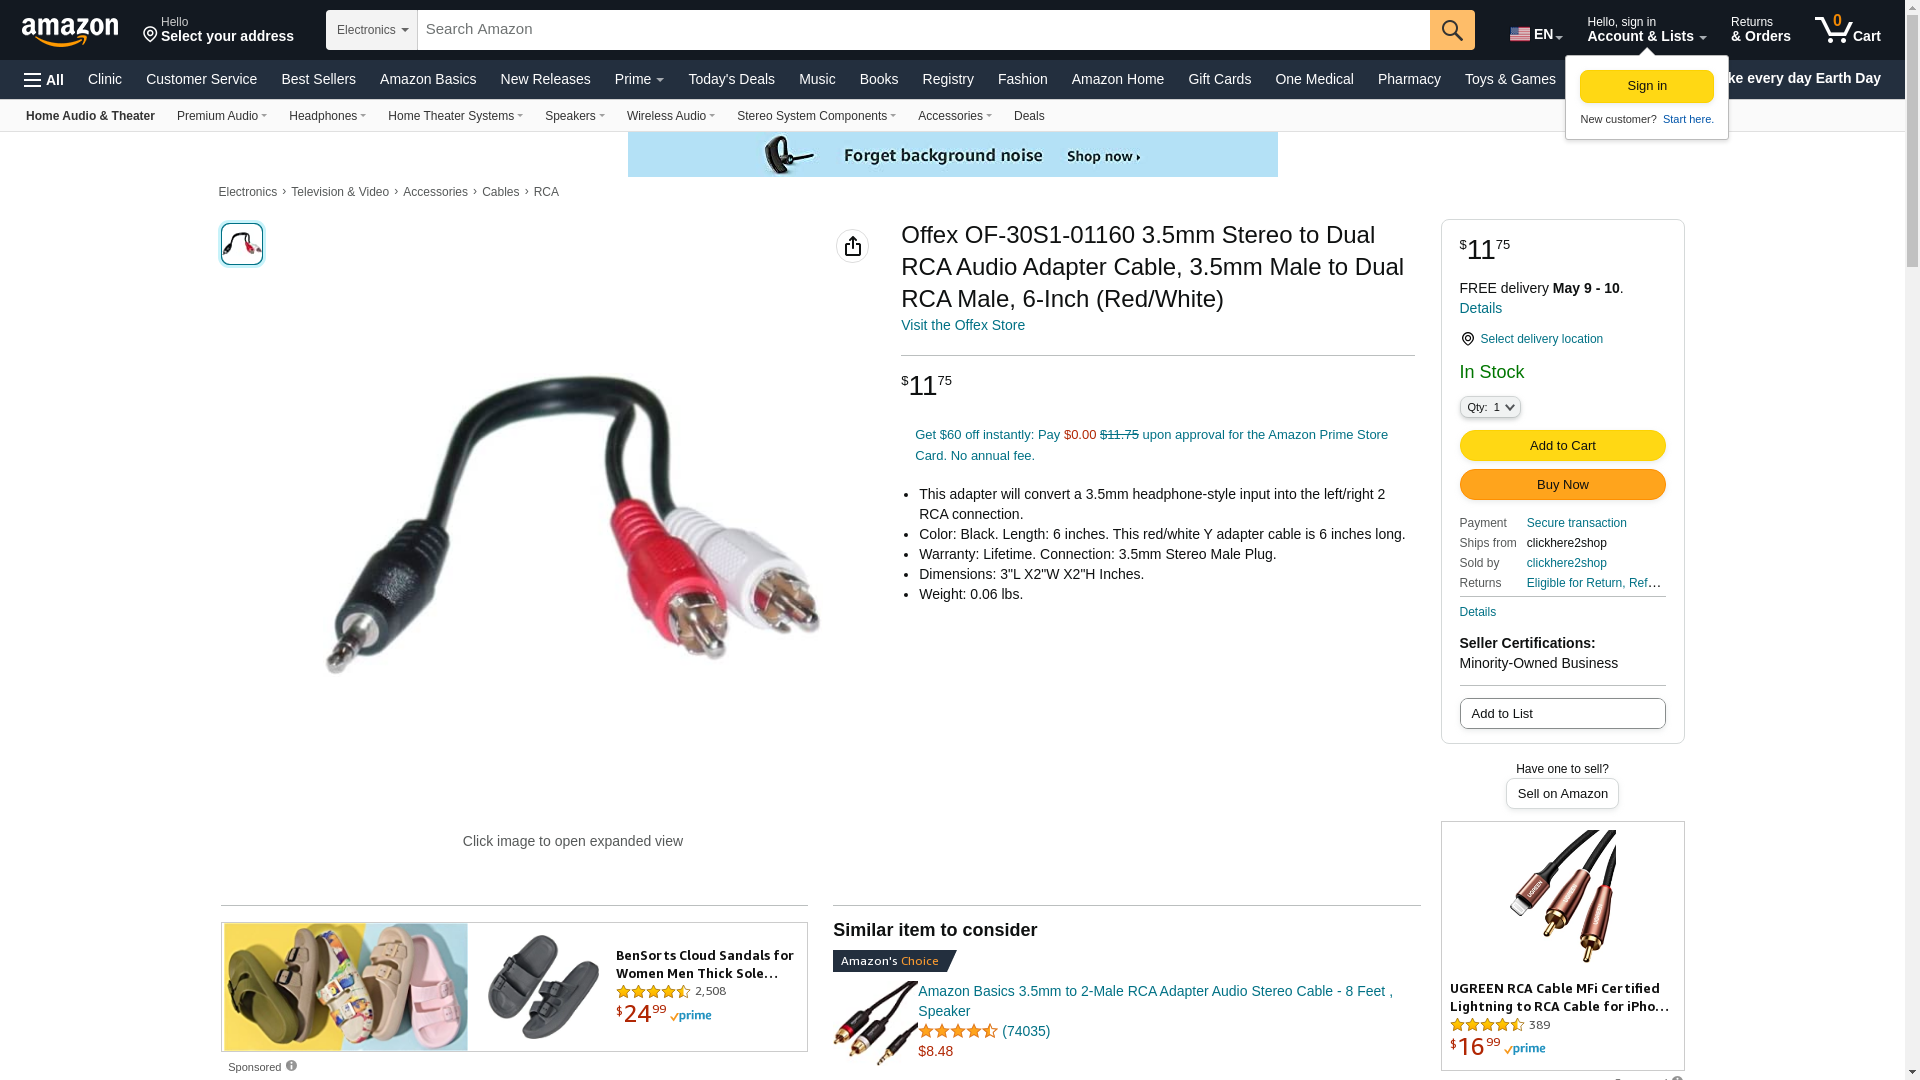Viewport: 1920px width, 1080px height.
Task: Expand the Add to List dropdown
Action: (1562, 714)
